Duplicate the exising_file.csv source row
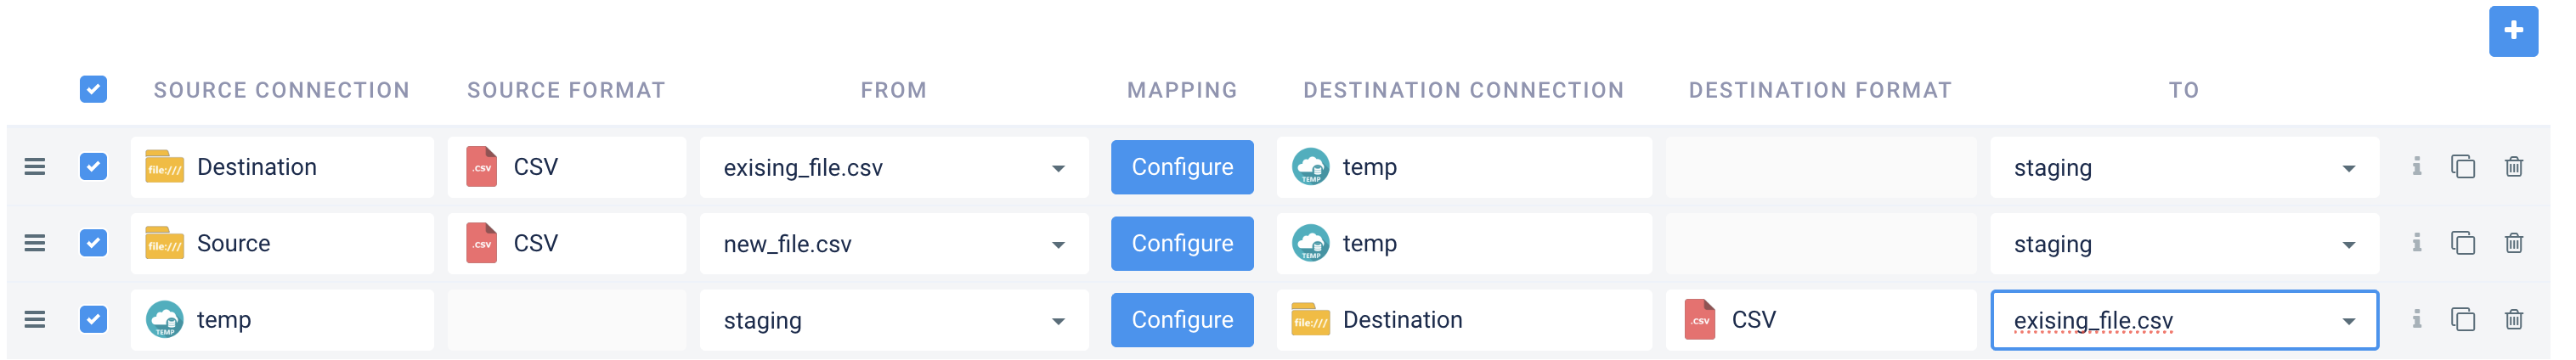Image resolution: width=2576 pixels, height=360 pixels. pos(2462,167)
